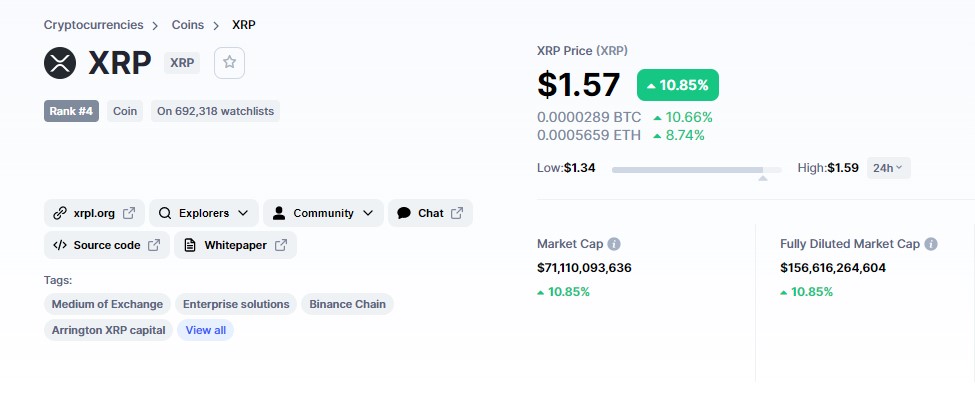Click the Rank #4 badge

(x=71, y=111)
